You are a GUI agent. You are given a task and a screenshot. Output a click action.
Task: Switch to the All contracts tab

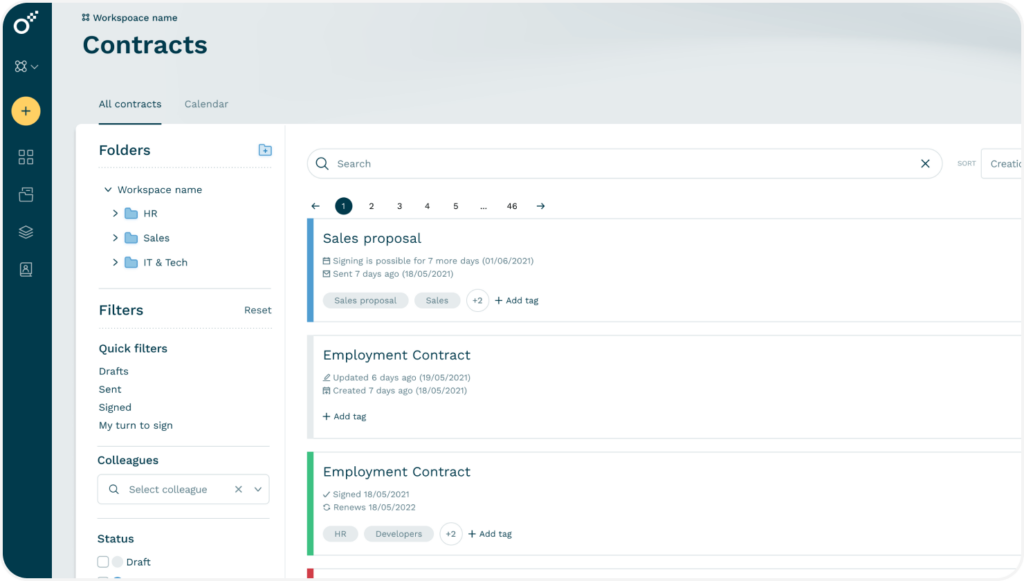coord(130,104)
